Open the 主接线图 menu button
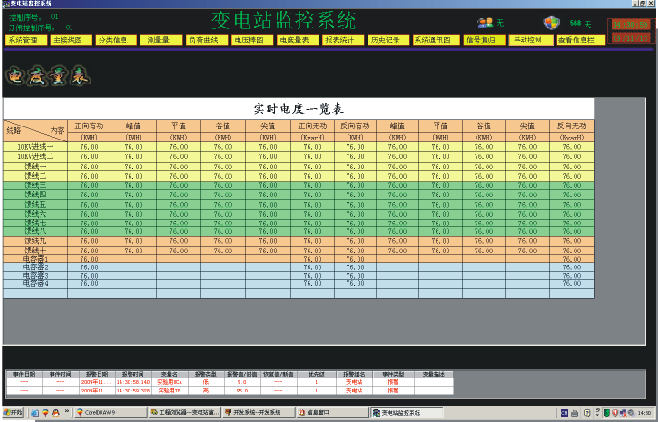This screenshot has width=658, height=422. [x=67, y=41]
